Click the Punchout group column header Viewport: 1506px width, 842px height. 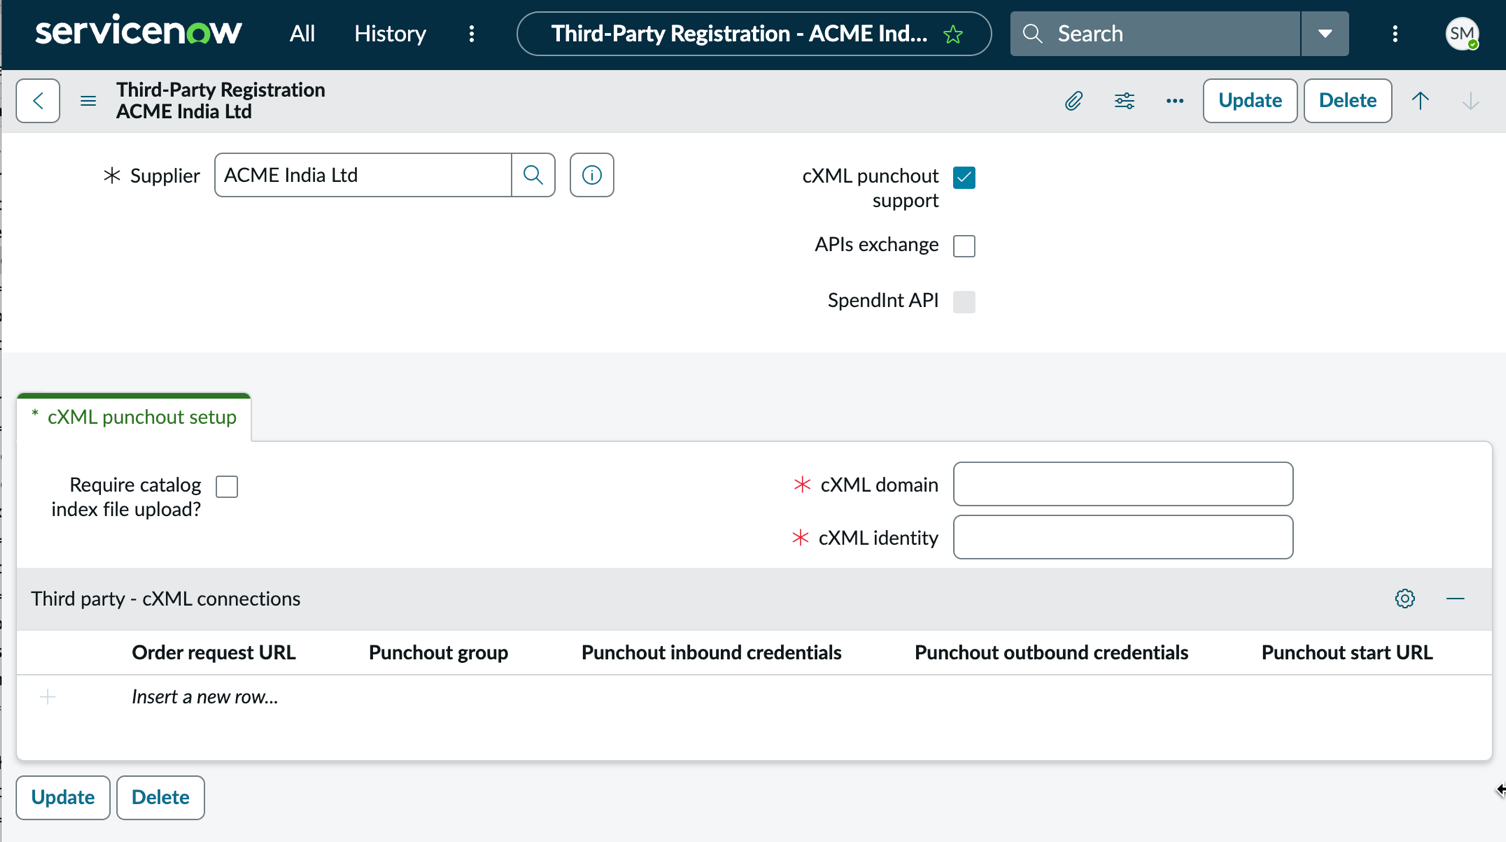click(x=438, y=653)
